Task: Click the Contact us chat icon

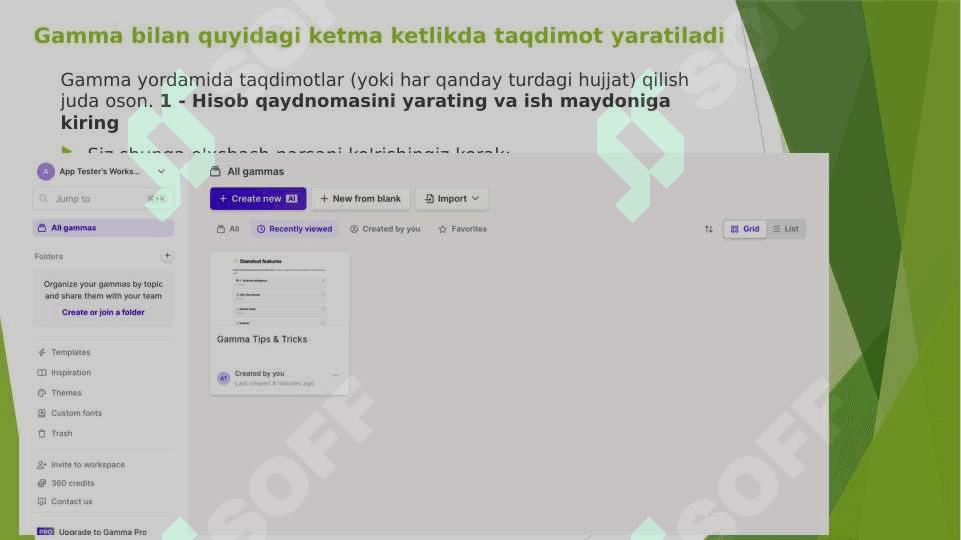Action: click(42, 501)
